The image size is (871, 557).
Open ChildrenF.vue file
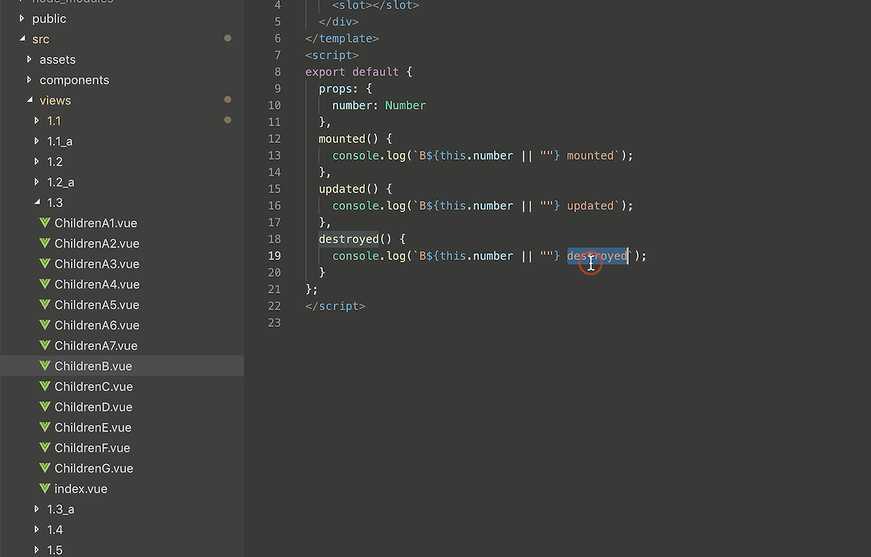(92, 448)
